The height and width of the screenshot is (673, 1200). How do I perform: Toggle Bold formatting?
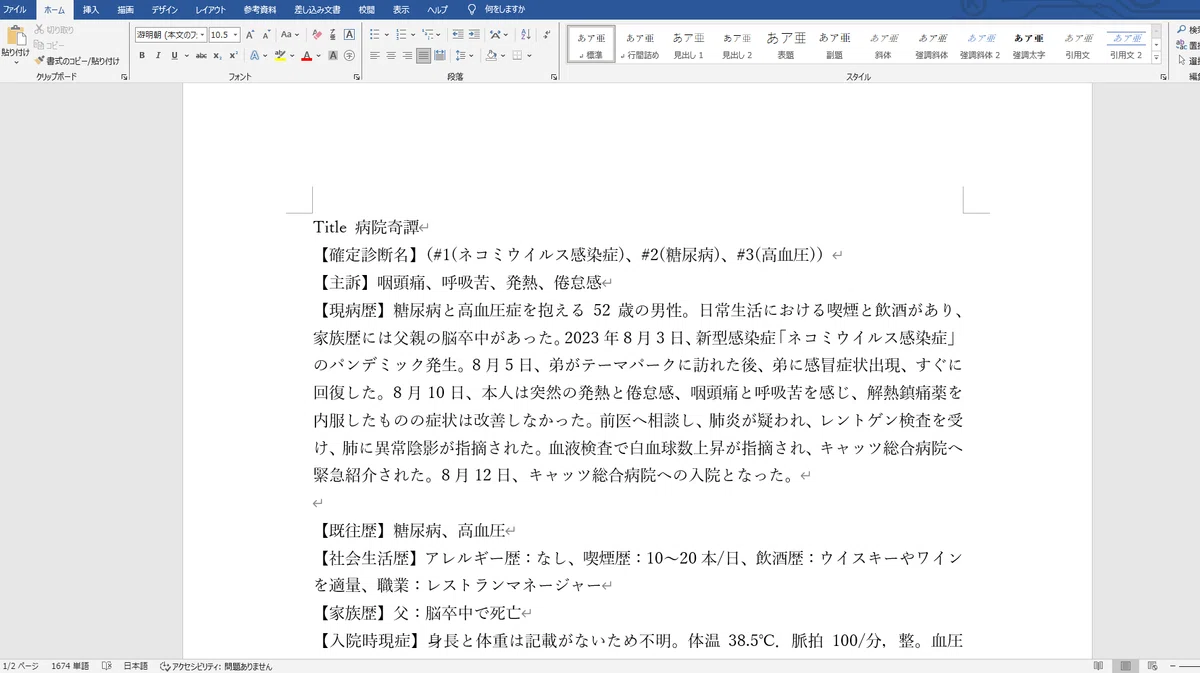click(142, 56)
